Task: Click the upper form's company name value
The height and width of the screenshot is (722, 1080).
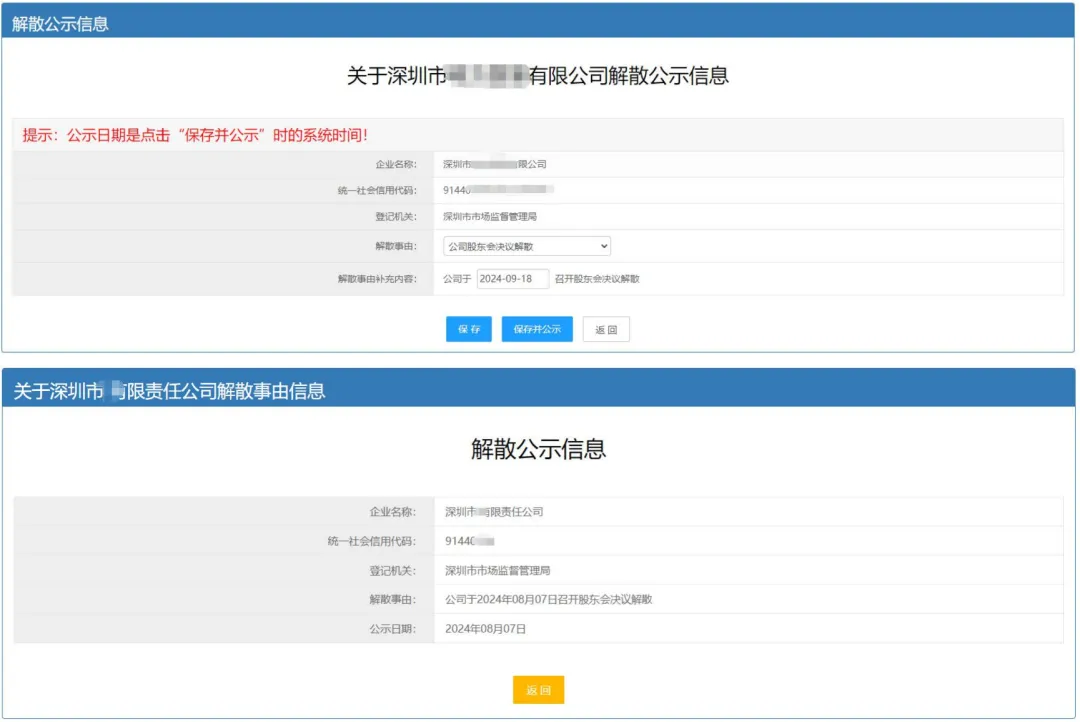Action: (x=495, y=164)
